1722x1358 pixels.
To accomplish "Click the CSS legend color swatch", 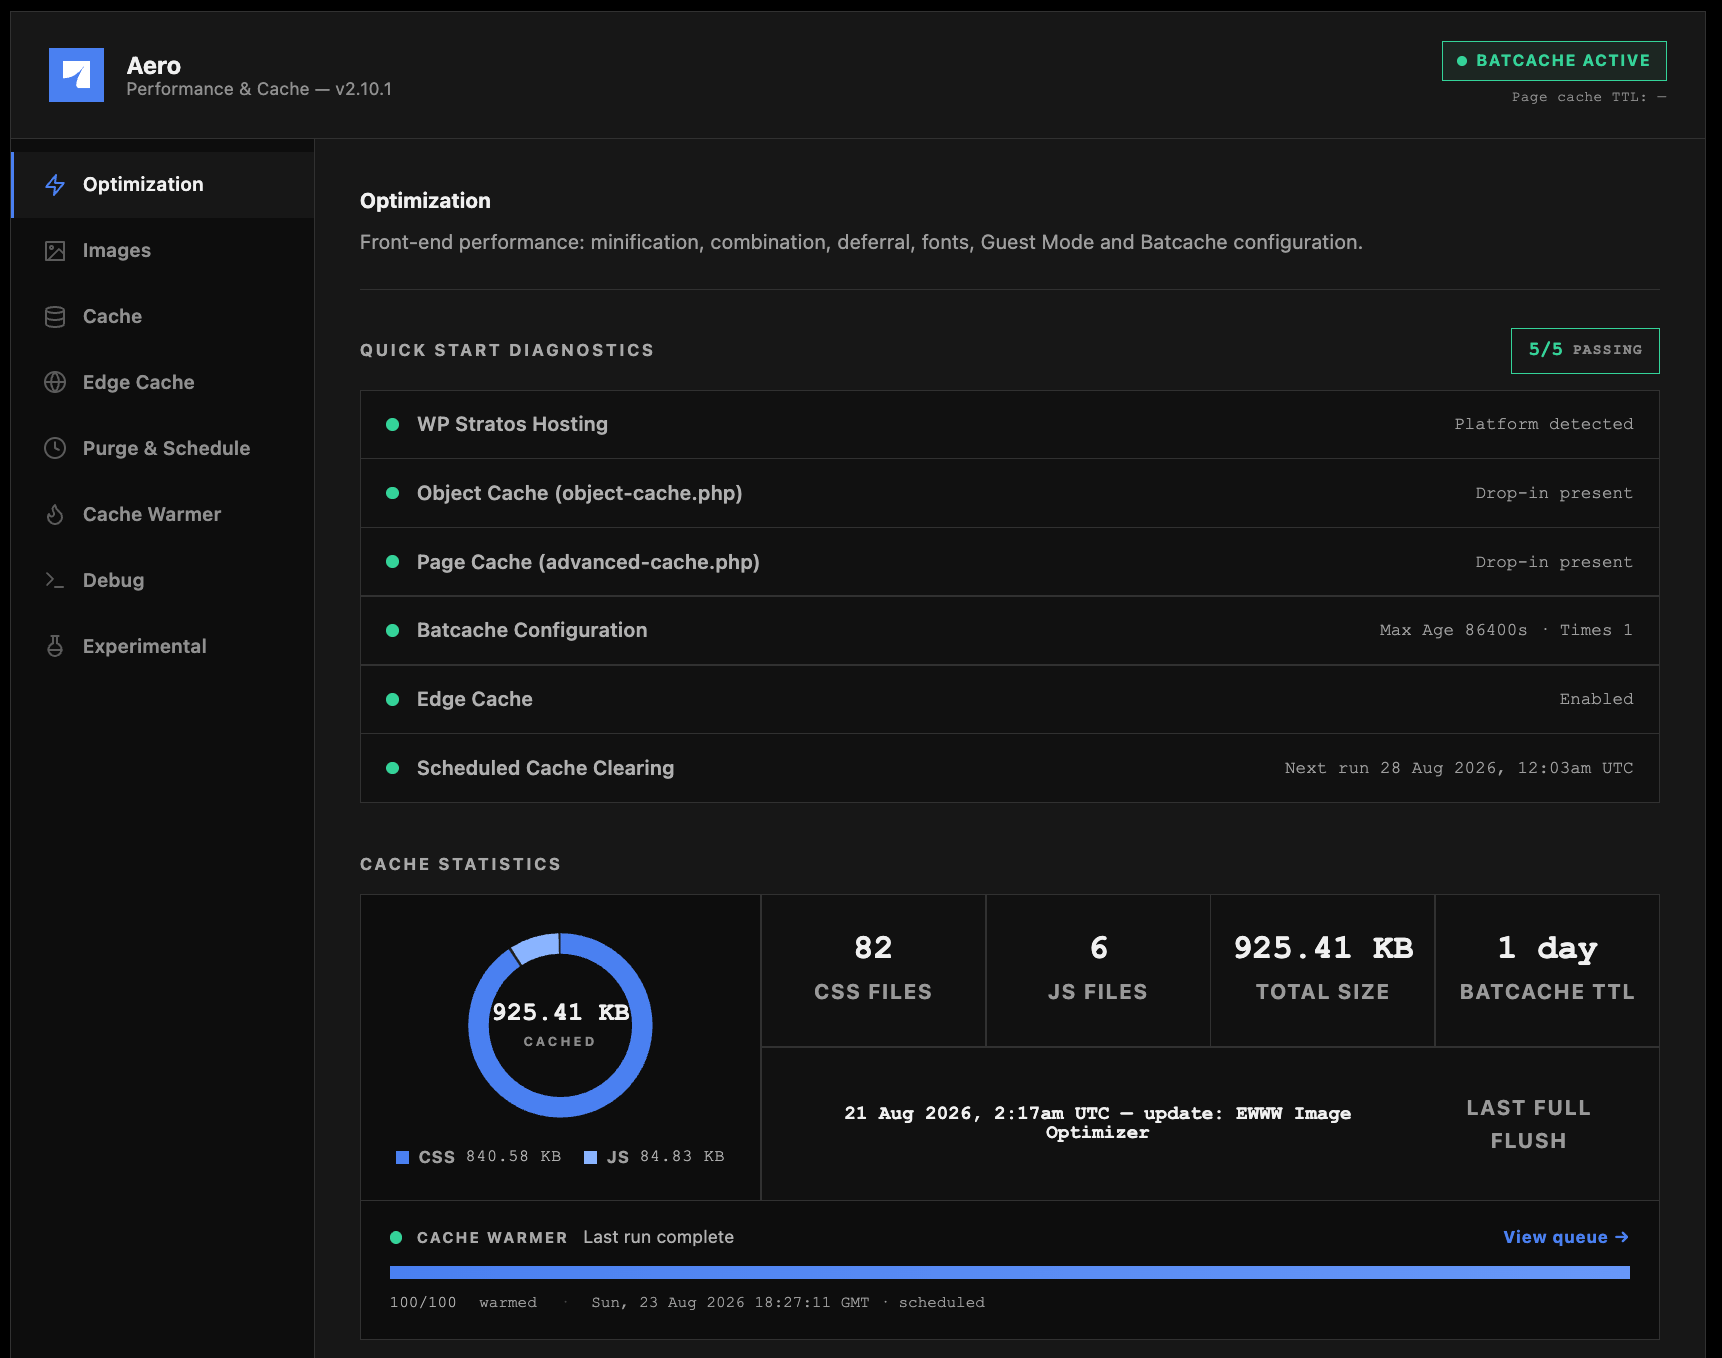I will click(x=403, y=1158).
